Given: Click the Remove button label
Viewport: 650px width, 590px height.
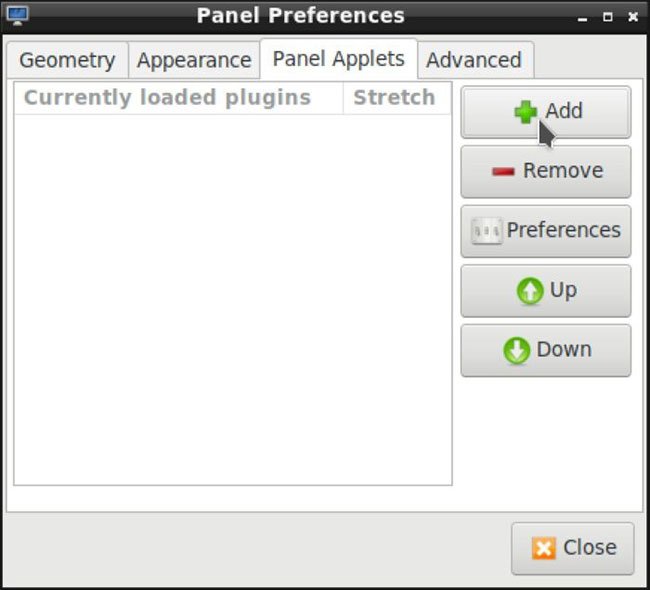Looking at the screenshot, I should 563,170.
